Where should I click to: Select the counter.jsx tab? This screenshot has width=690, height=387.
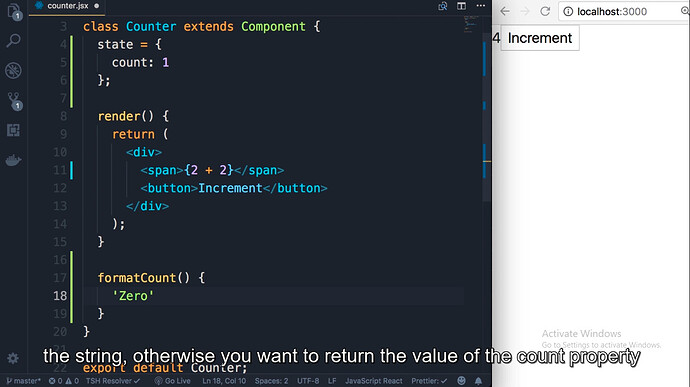pyautogui.click(x=67, y=6)
